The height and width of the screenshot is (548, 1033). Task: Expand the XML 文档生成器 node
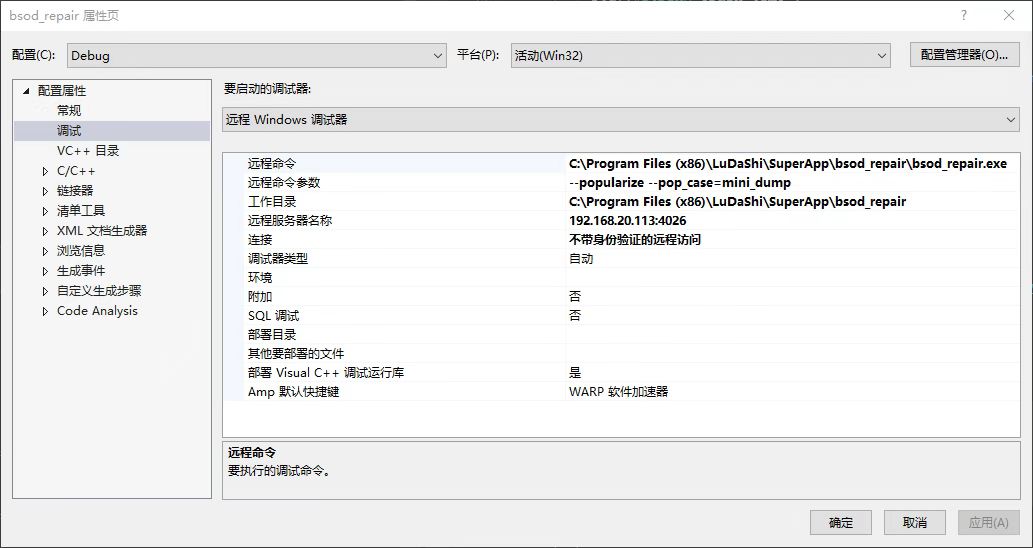(x=45, y=231)
